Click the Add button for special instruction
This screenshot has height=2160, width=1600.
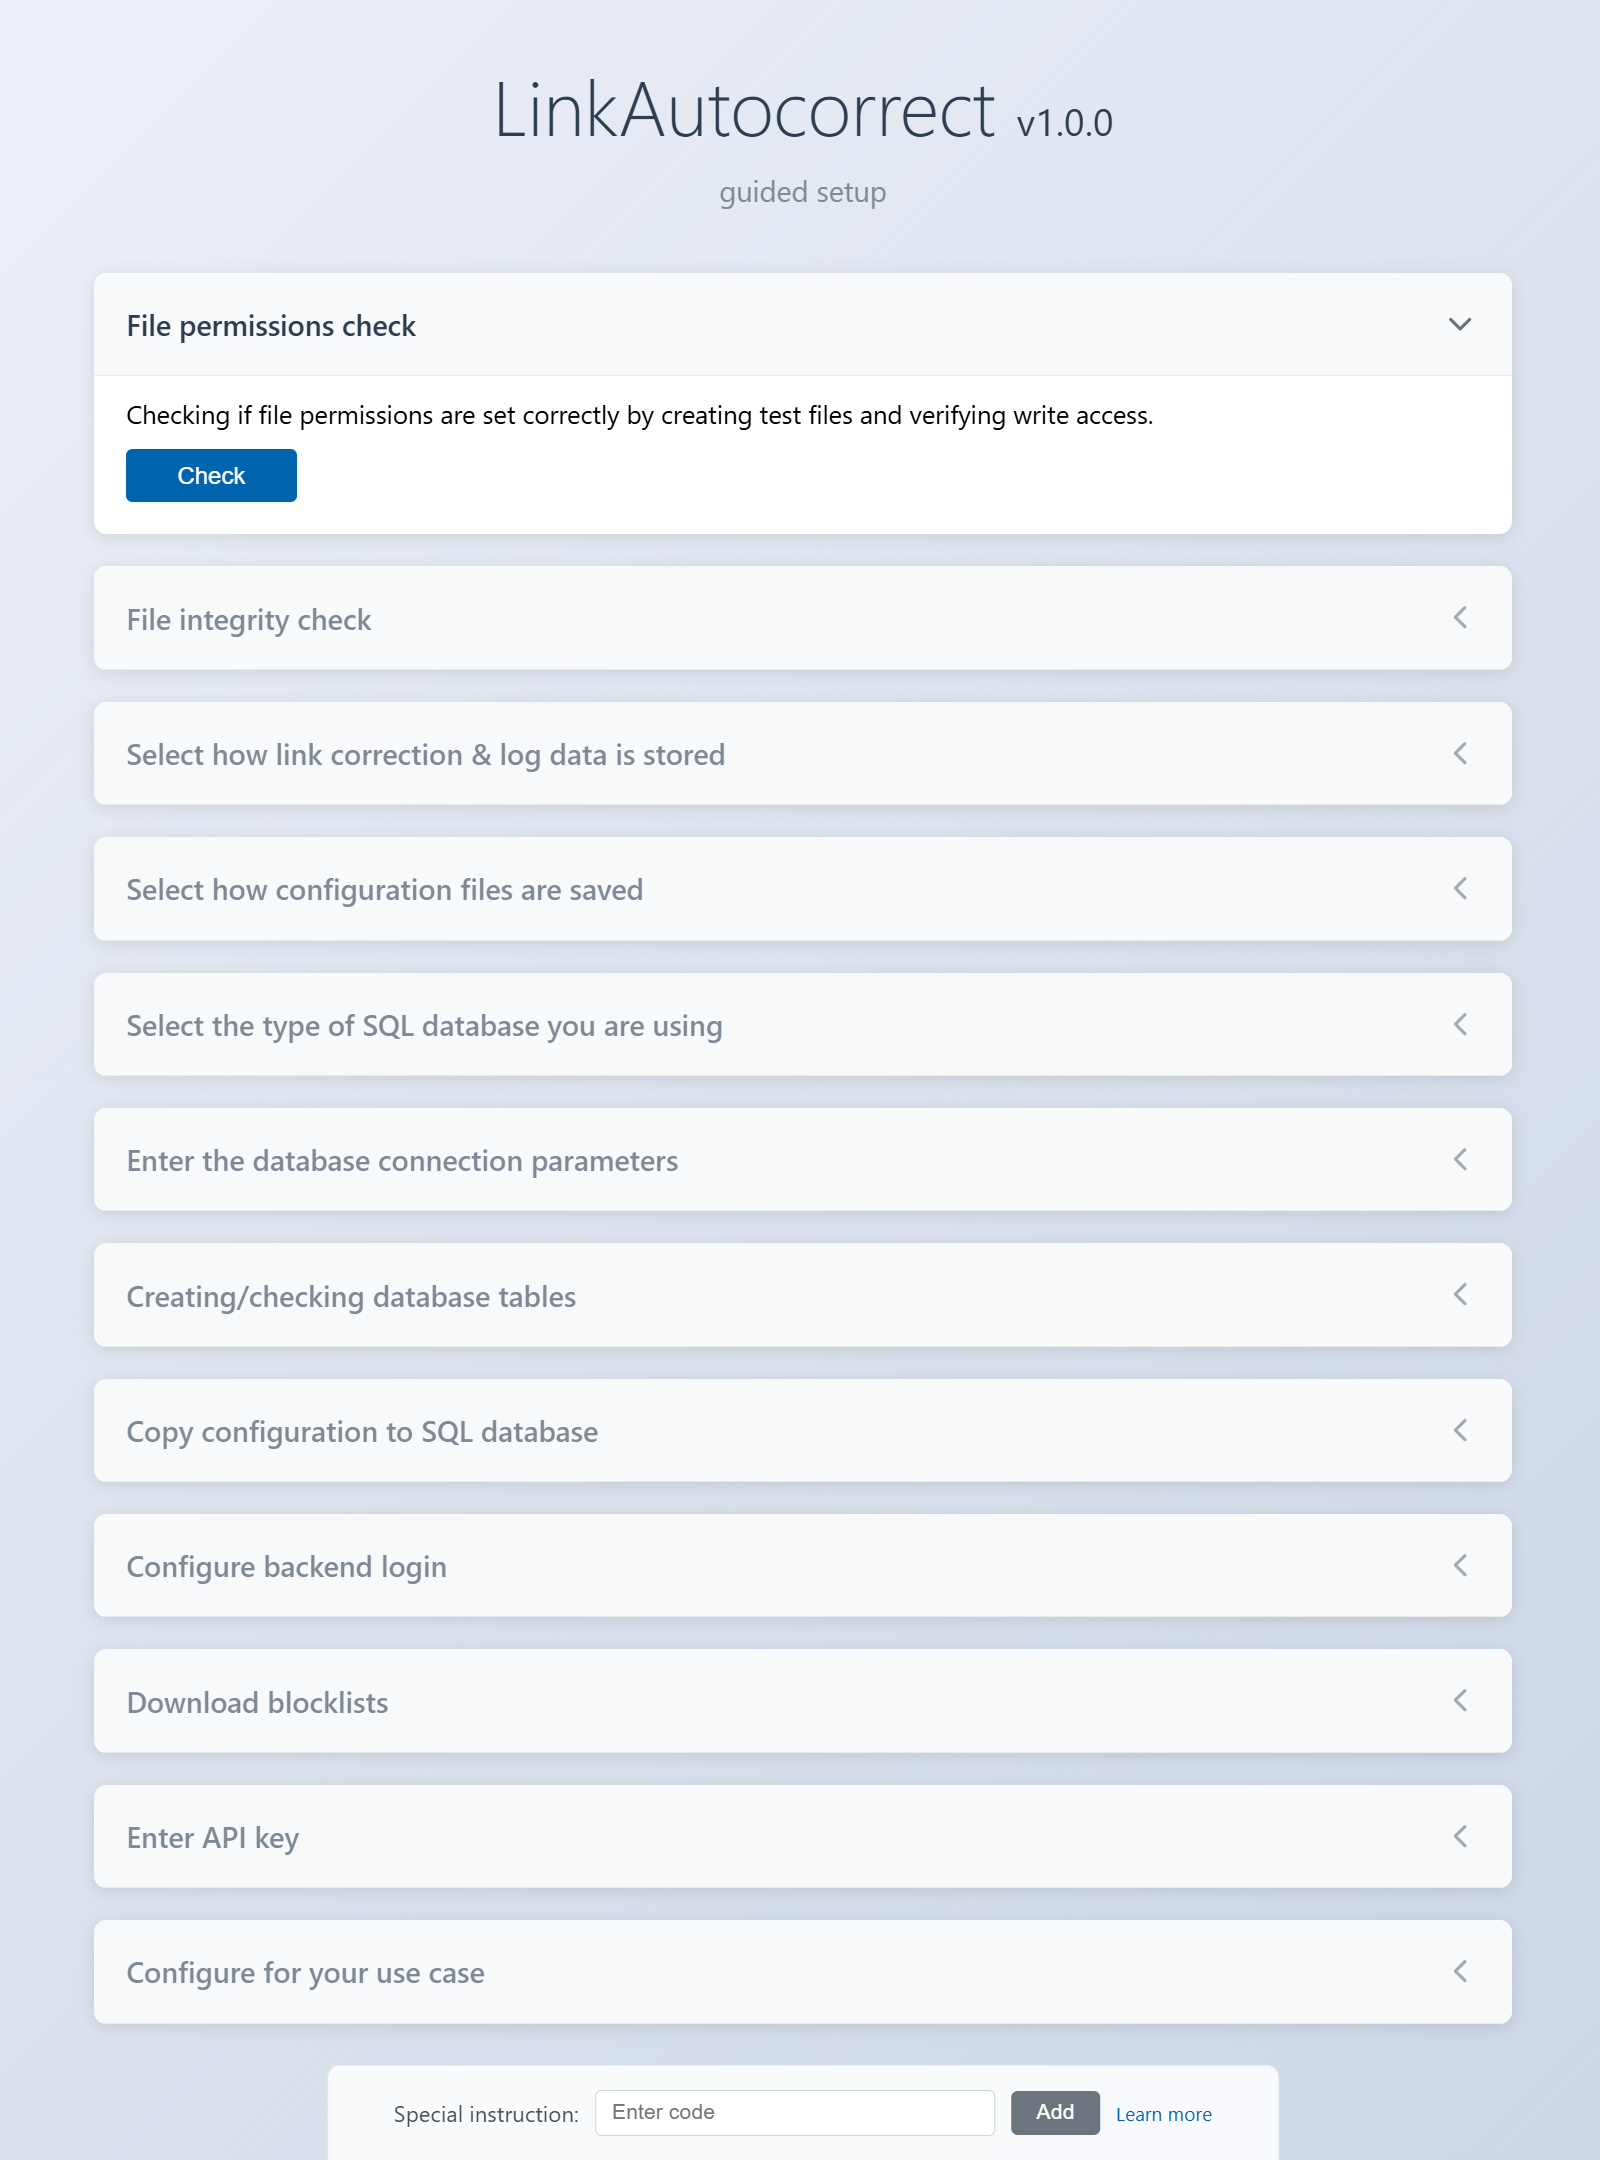[x=1054, y=2113]
